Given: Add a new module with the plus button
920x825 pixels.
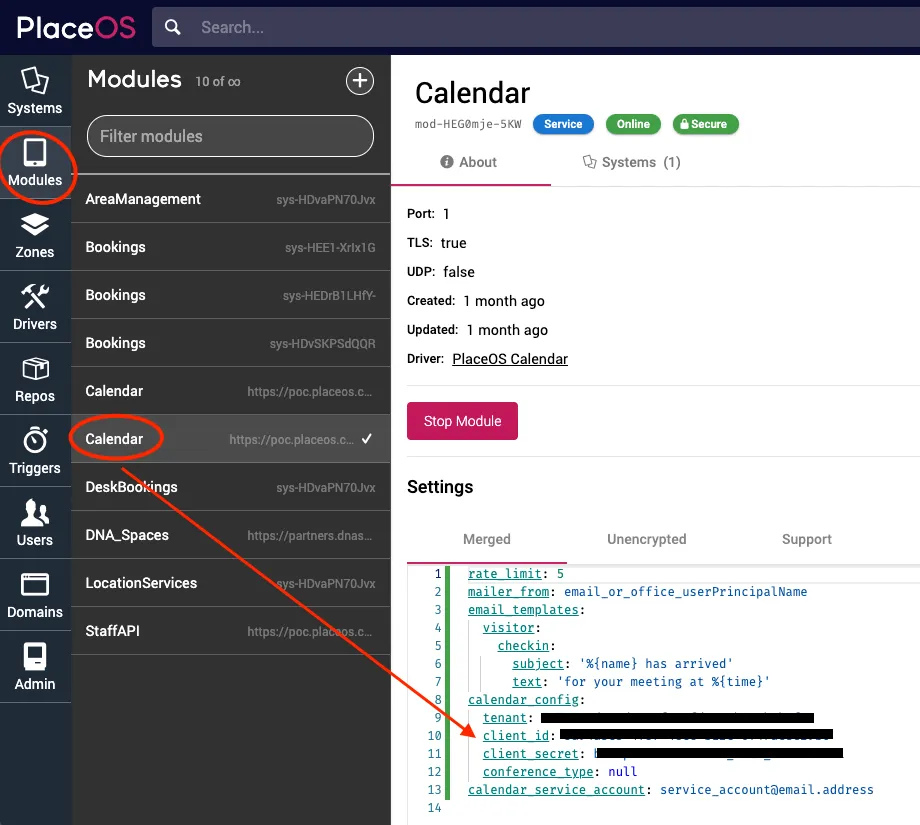Looking at the screenshot, I should (360, 81).
